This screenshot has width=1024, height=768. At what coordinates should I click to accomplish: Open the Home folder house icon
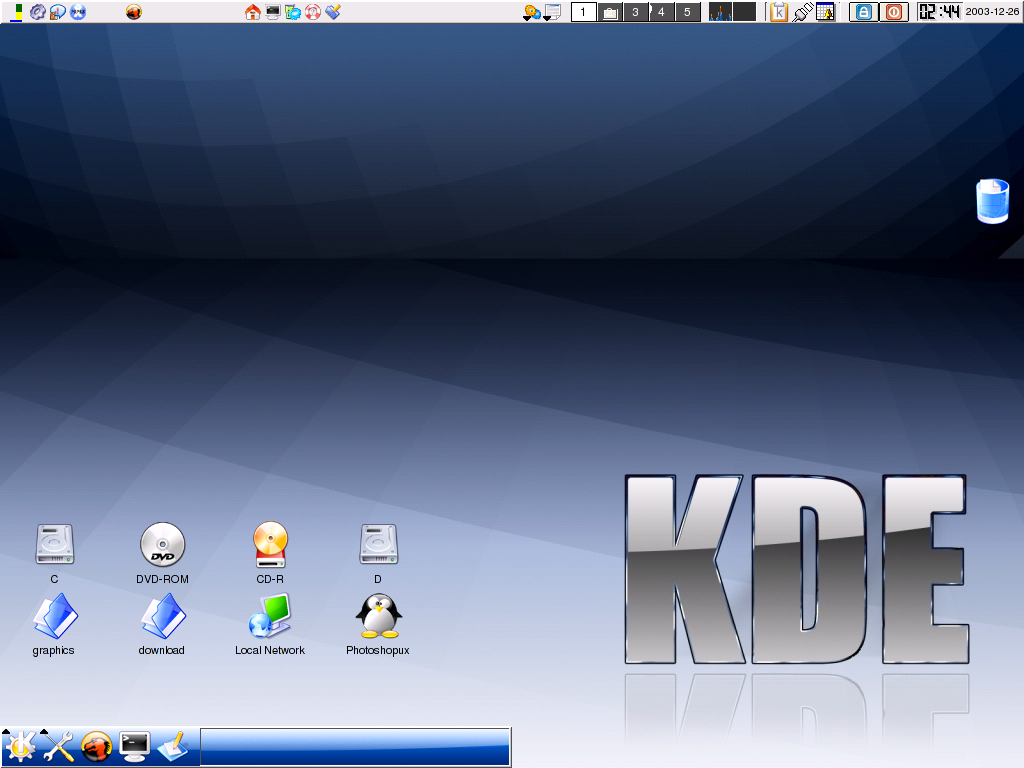click(x=253, y=12)
